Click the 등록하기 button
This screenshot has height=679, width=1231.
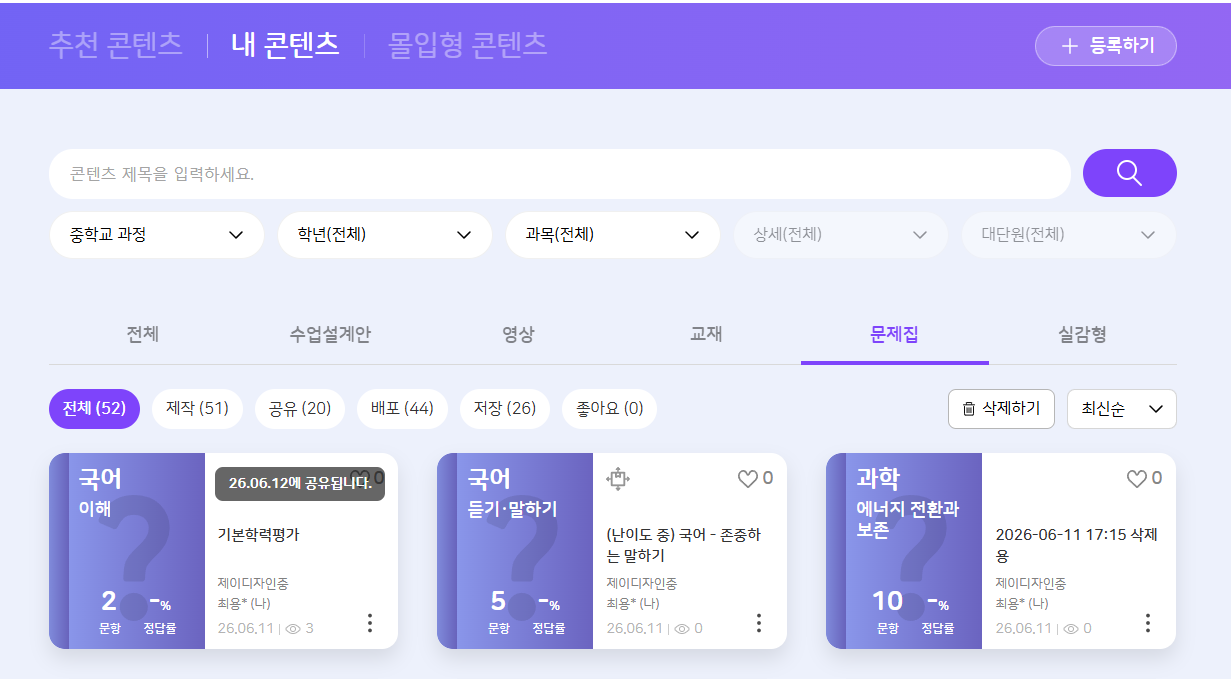click(x=1106, y=46)
